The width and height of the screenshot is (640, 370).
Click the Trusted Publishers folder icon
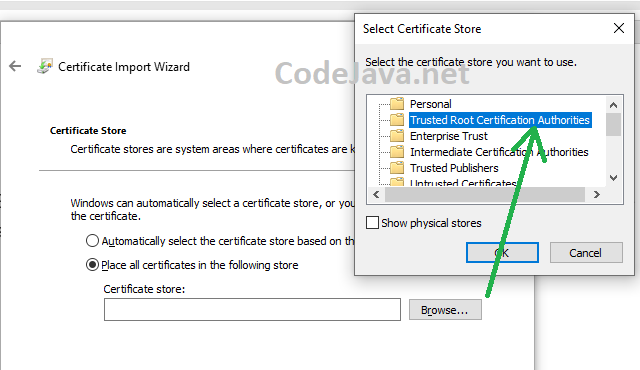click(x=396, y=168)
